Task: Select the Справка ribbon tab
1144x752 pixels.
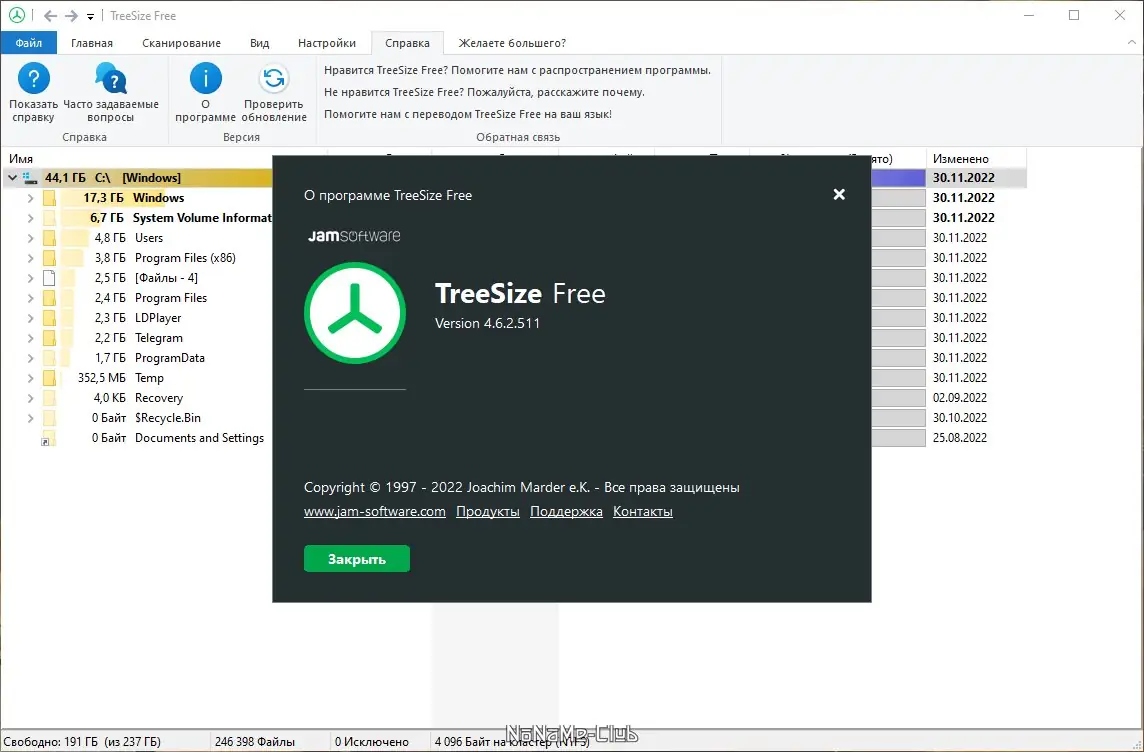Action: pyautogui.click(x=407, y=43)
